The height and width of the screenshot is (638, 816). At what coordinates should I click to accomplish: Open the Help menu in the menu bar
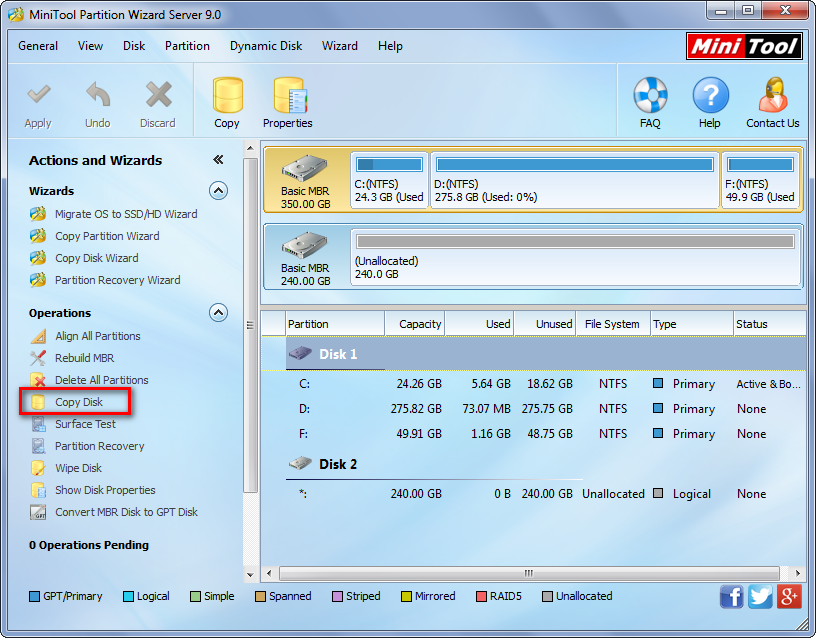[390, 46]
